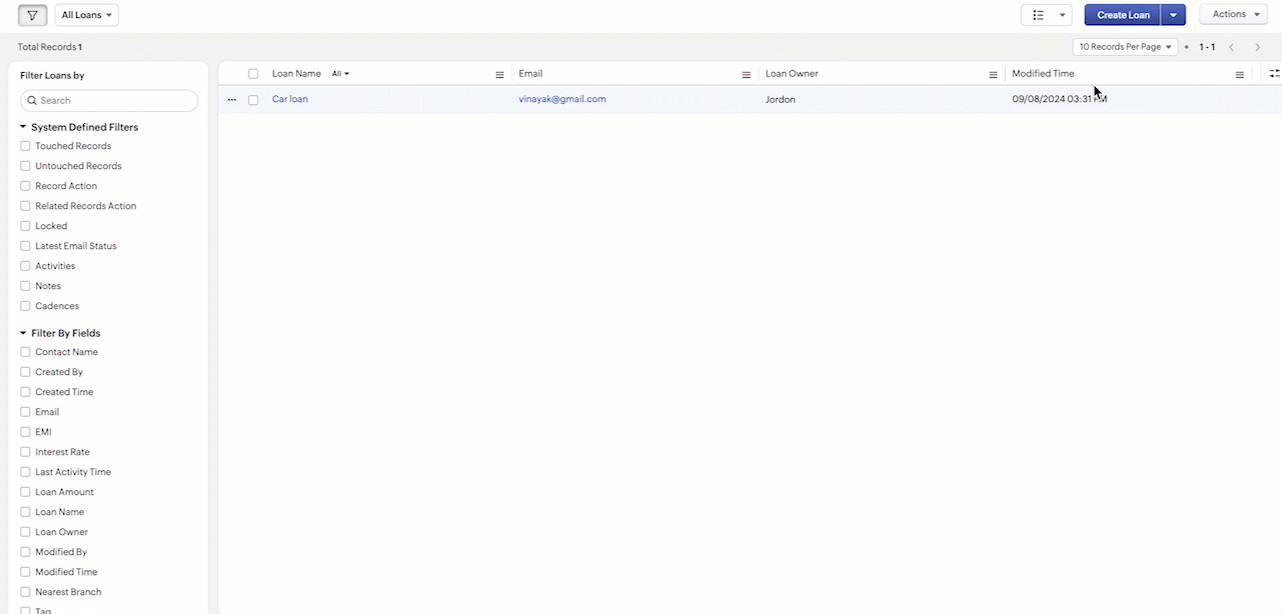Click the filter Search input field
Viewport: 1282px width, 614px height.
(x=109, y=100)
